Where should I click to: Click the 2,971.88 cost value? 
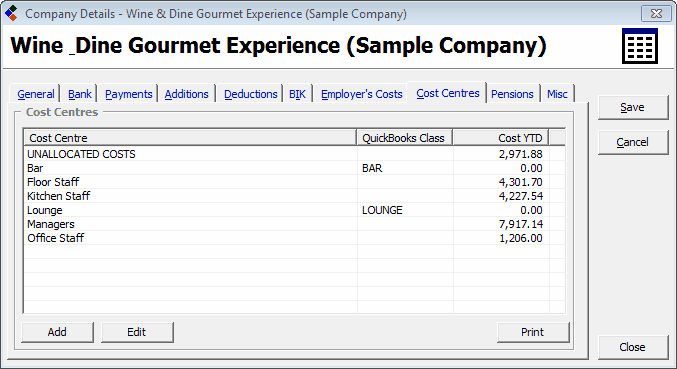pyautogui.click(x=520, y=154)
